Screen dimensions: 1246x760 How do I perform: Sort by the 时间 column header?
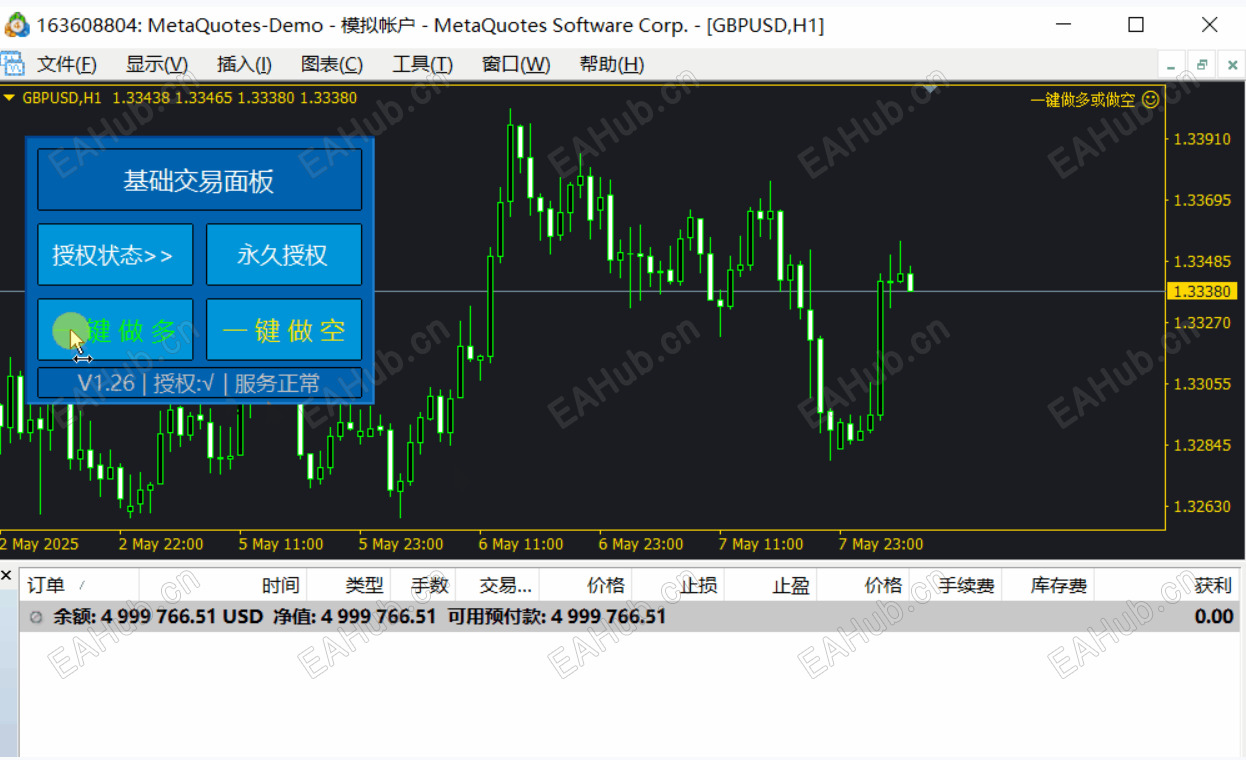[281, 585]
